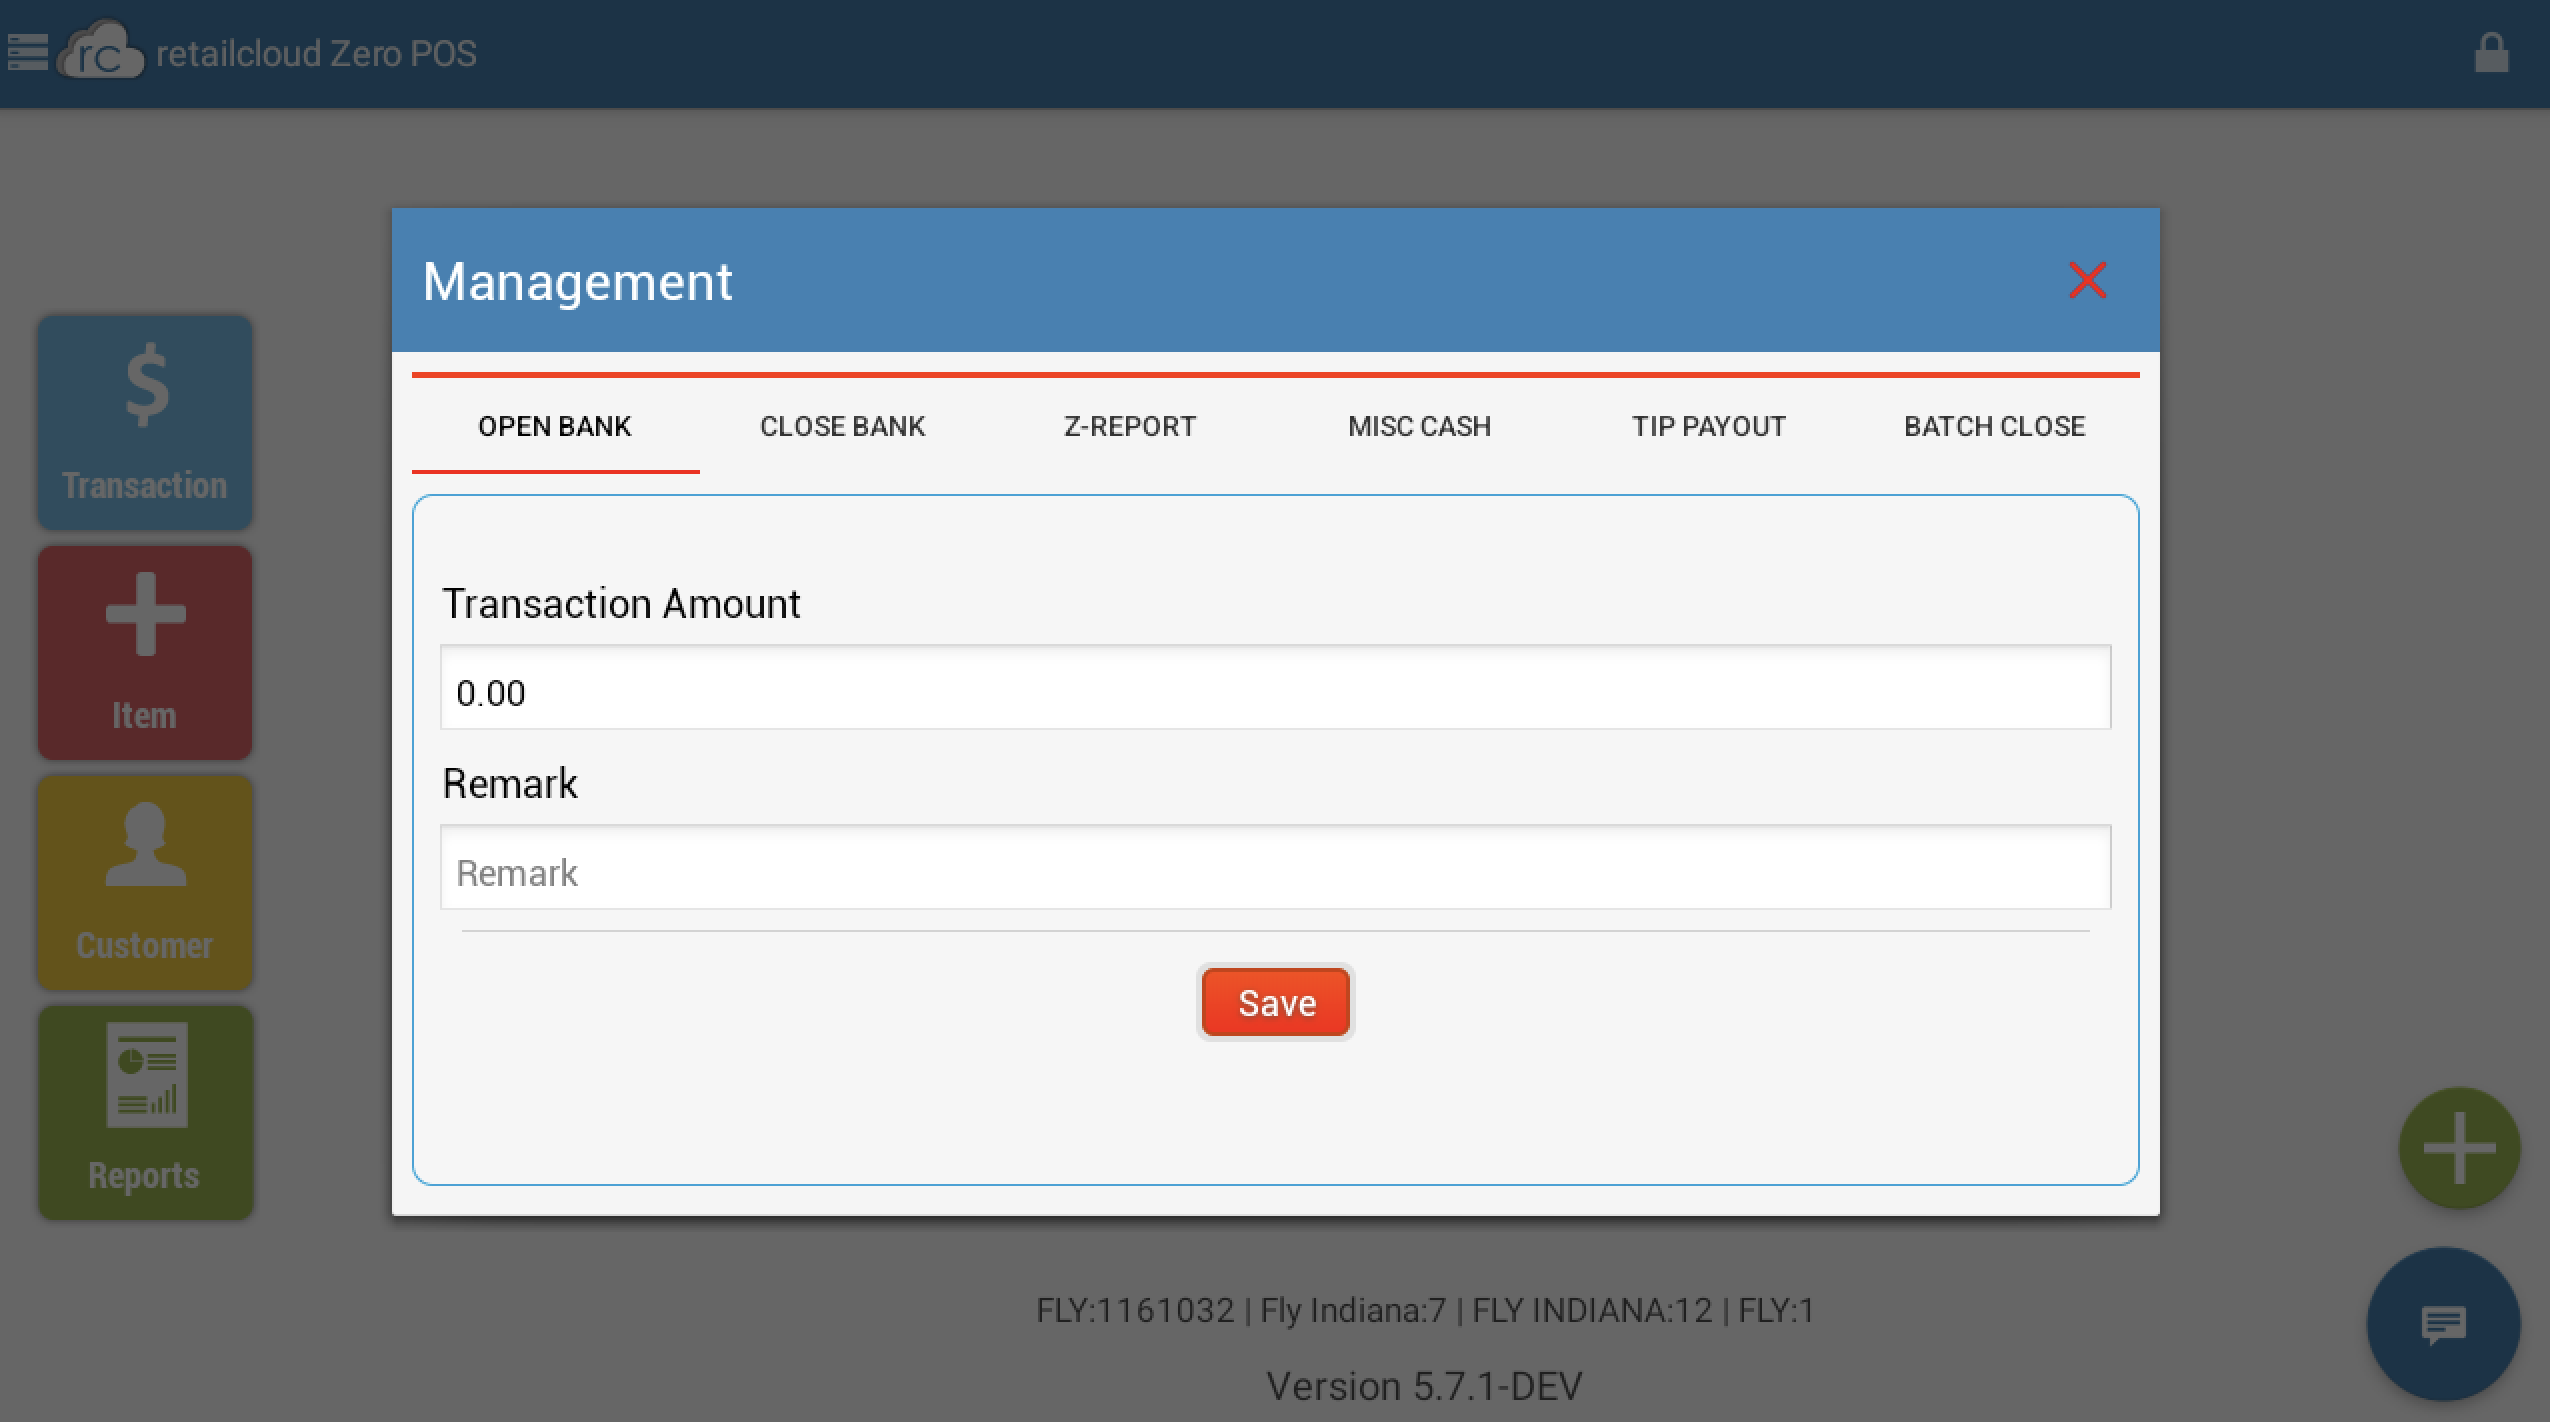Click the green plus floating button

click(x=2459, y=1148)
